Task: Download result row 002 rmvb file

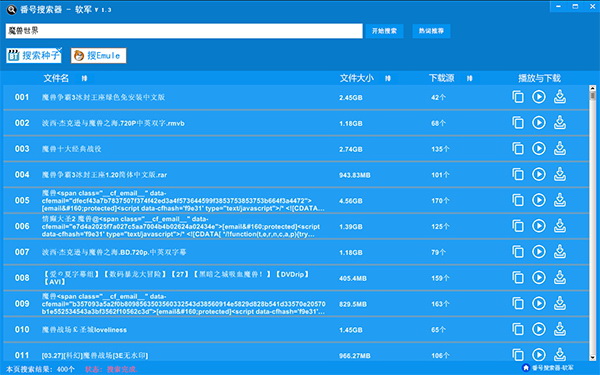Action: [560, 122]
